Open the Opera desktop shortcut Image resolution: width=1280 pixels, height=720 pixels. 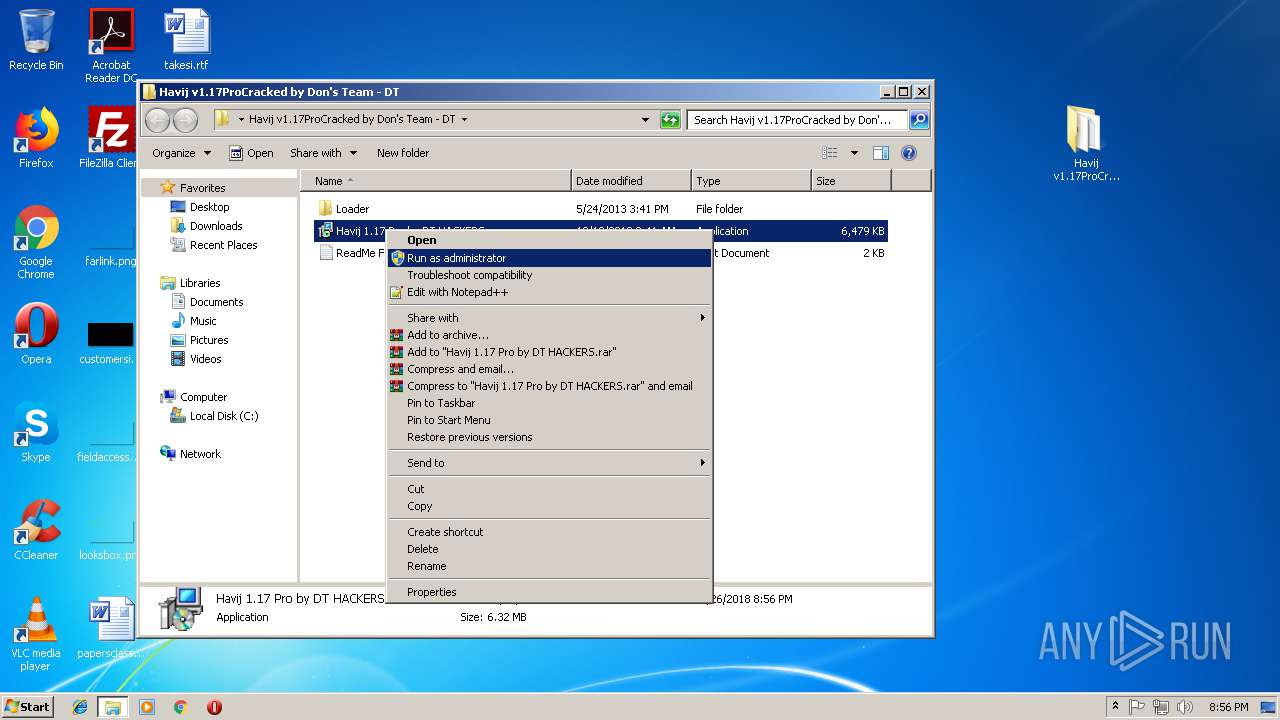36,334
